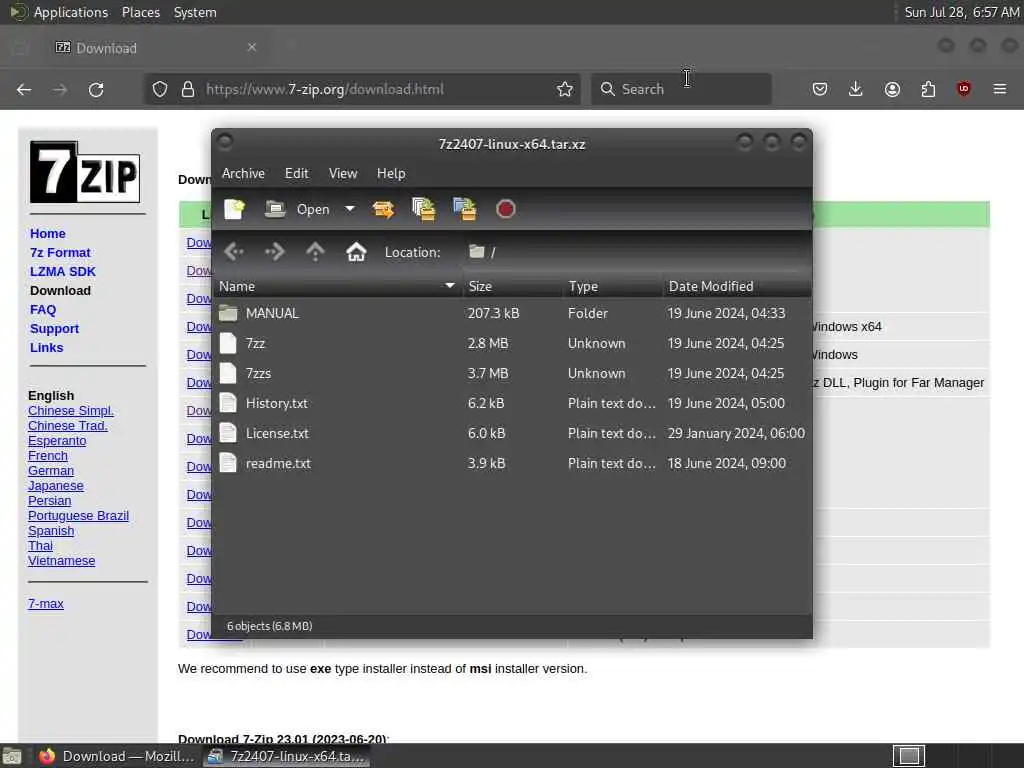Click the red Stop operation icon

coord(505,209)
